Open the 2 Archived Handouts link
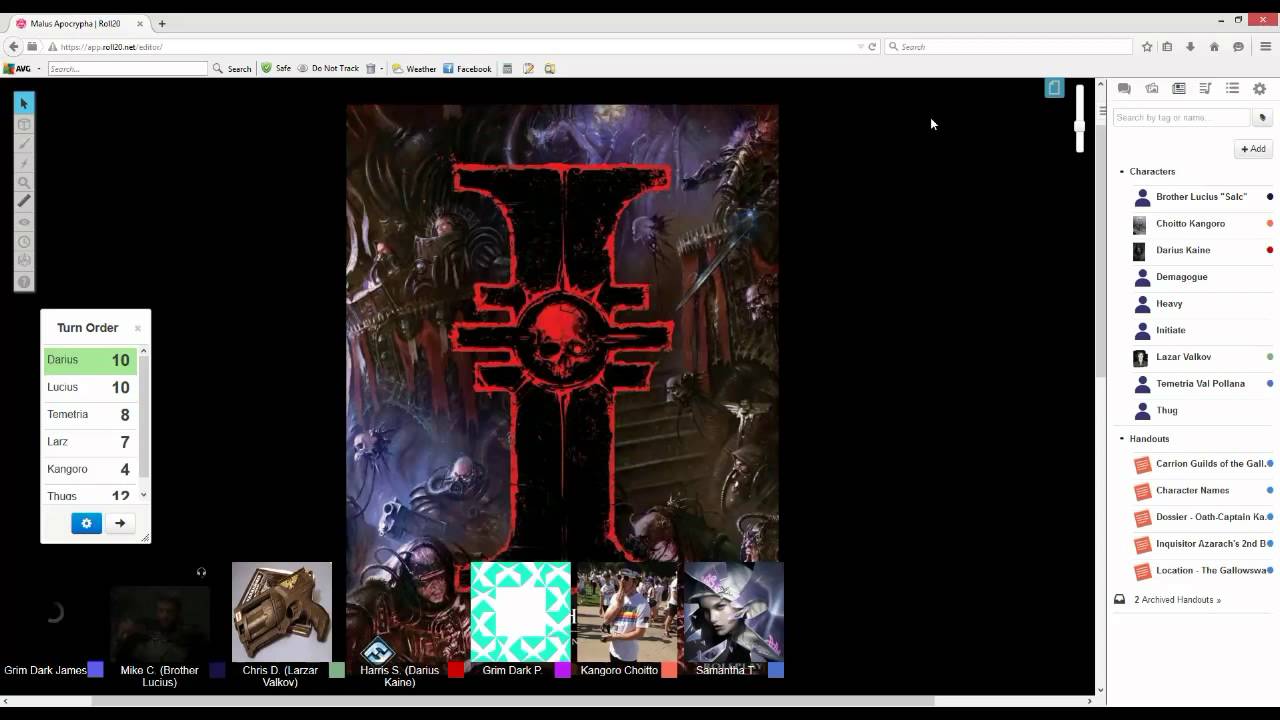1280x720 pixels. click(x=1177, y=600)
